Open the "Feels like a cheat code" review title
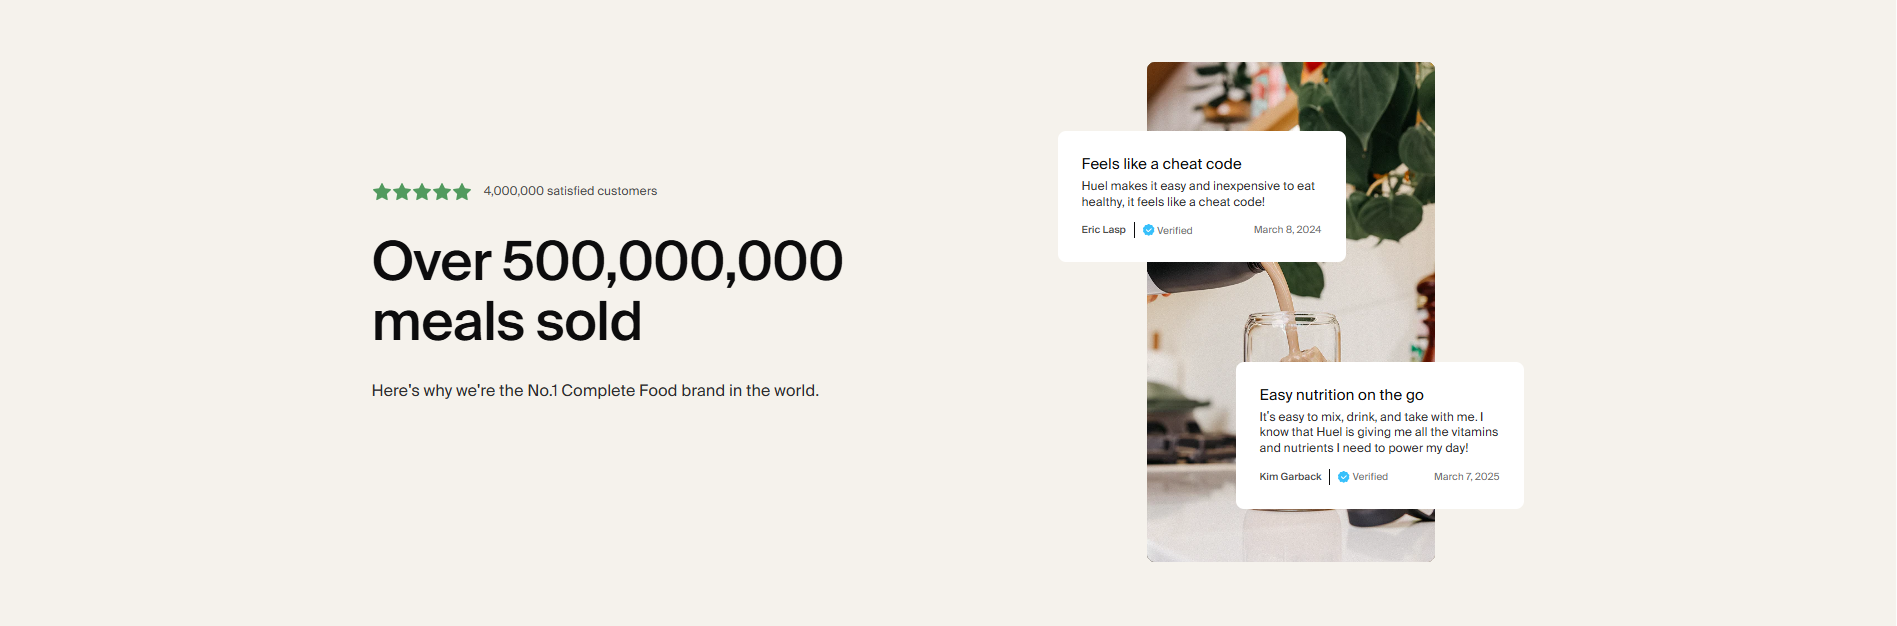 (x=1161, y=164)
